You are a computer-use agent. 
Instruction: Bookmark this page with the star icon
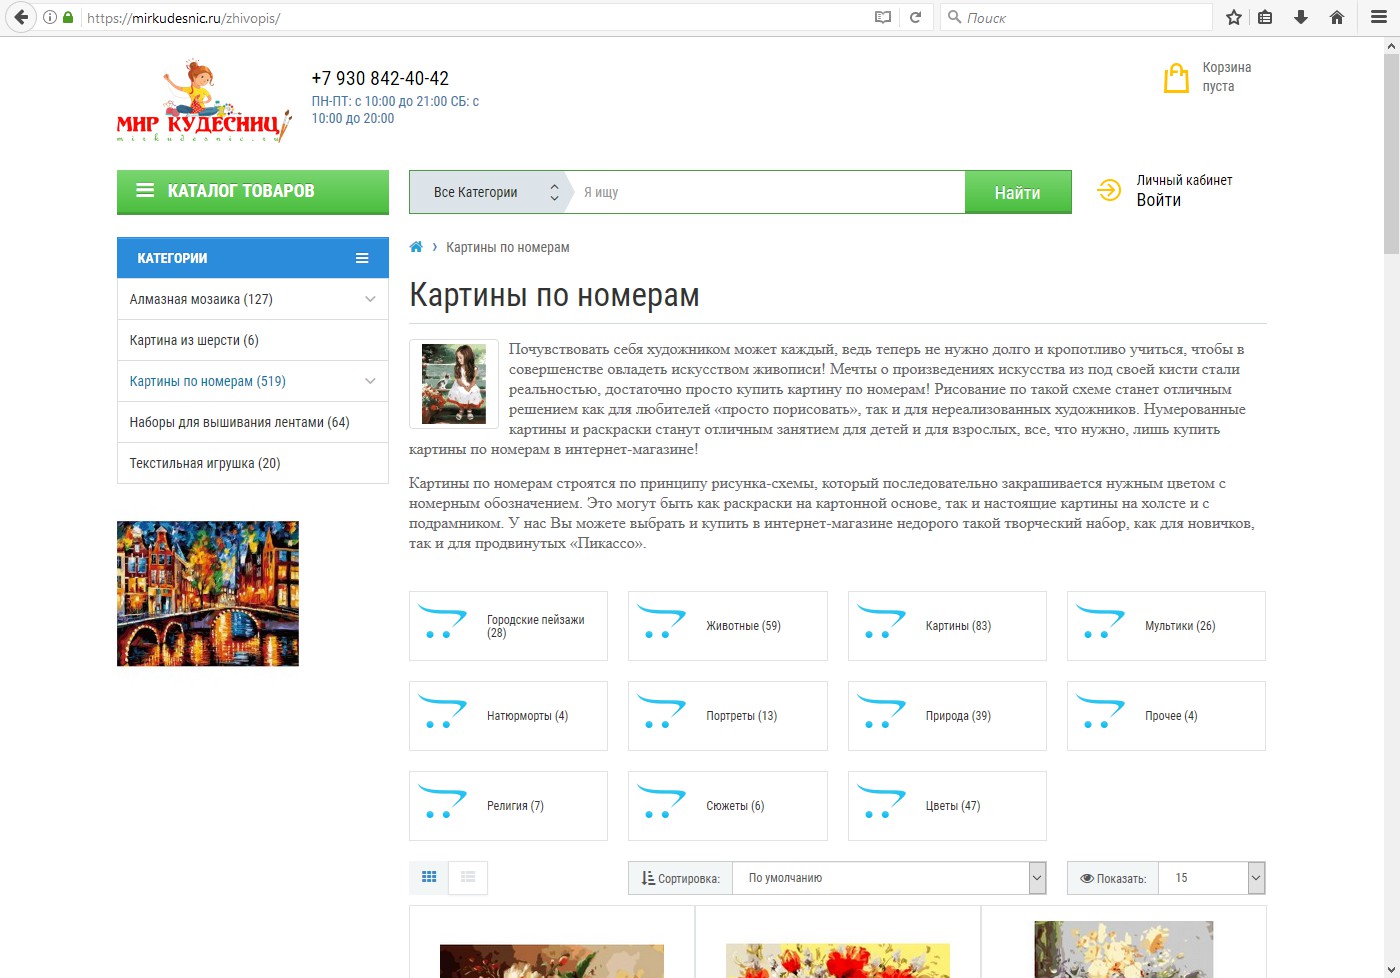click(1234, 17)
